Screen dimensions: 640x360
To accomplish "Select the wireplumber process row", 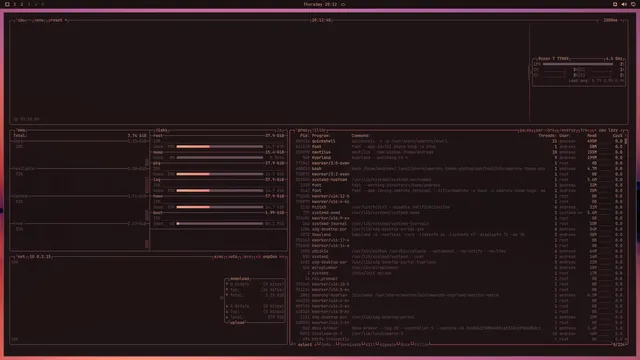I will 460,268.
